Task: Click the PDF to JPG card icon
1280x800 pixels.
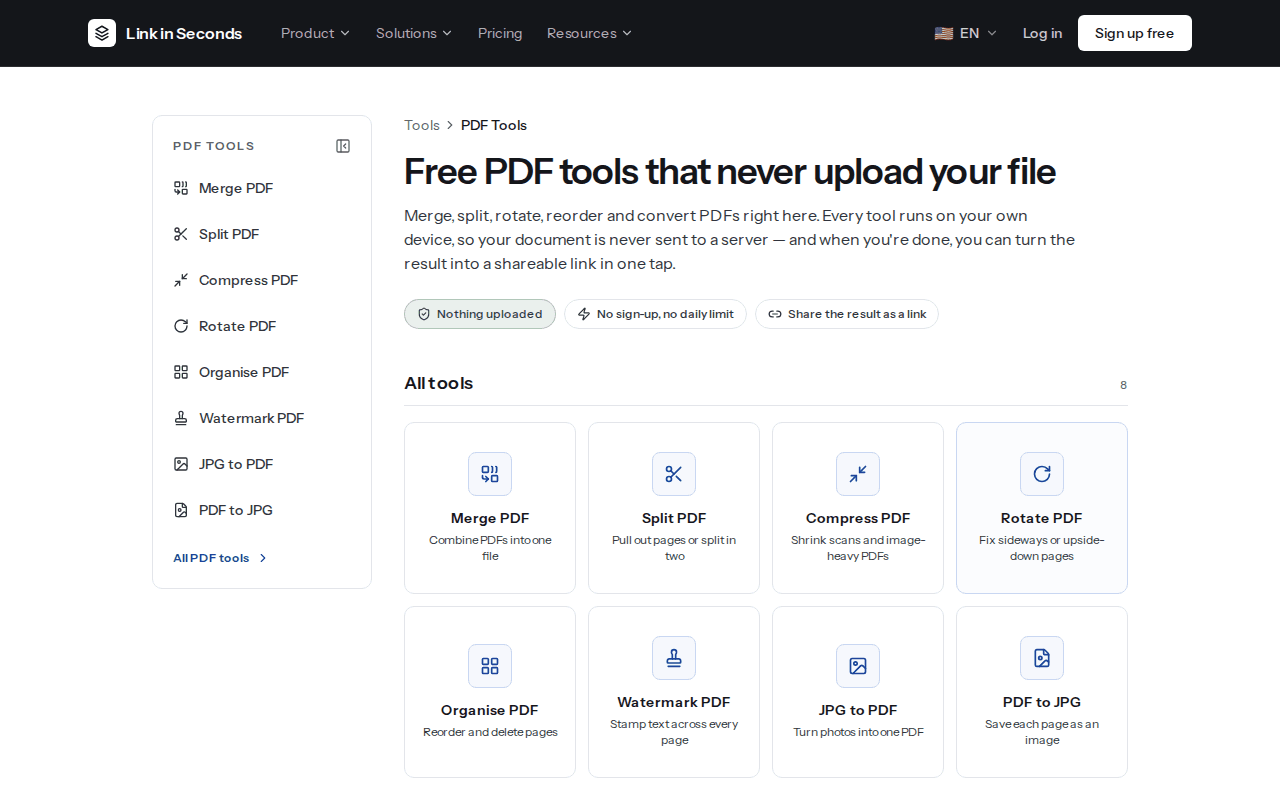Action: point(1042,658)
